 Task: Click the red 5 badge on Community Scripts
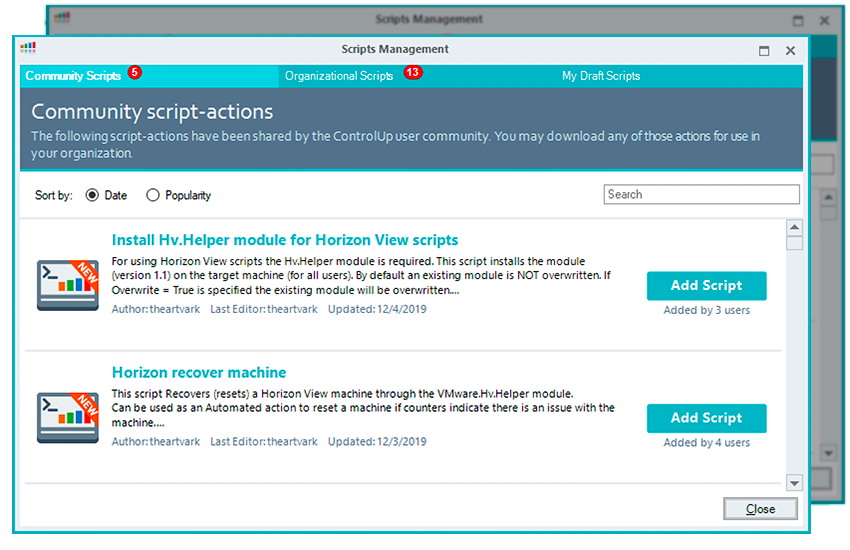pos(134,72)
